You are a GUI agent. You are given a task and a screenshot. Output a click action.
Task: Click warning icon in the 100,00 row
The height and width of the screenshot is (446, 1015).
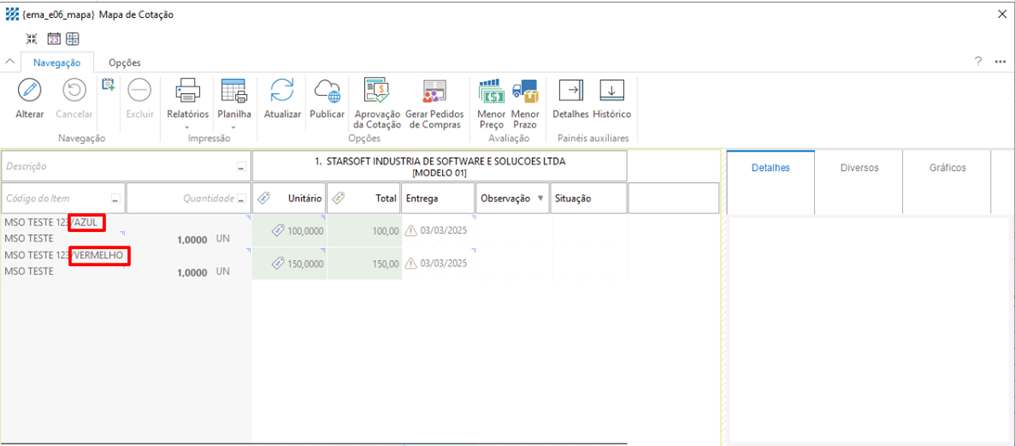[411, 230]
